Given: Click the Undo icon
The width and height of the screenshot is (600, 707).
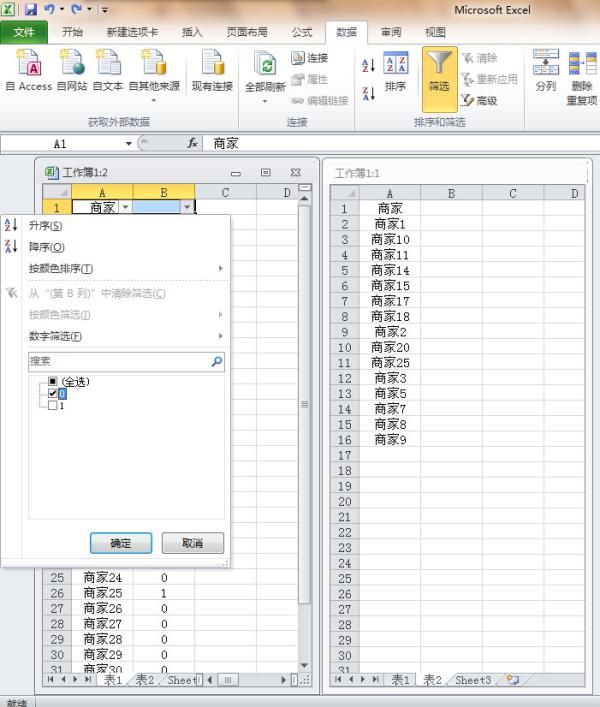Looking at the screenshot, I should pyautogui.click(x=50, y=9).
